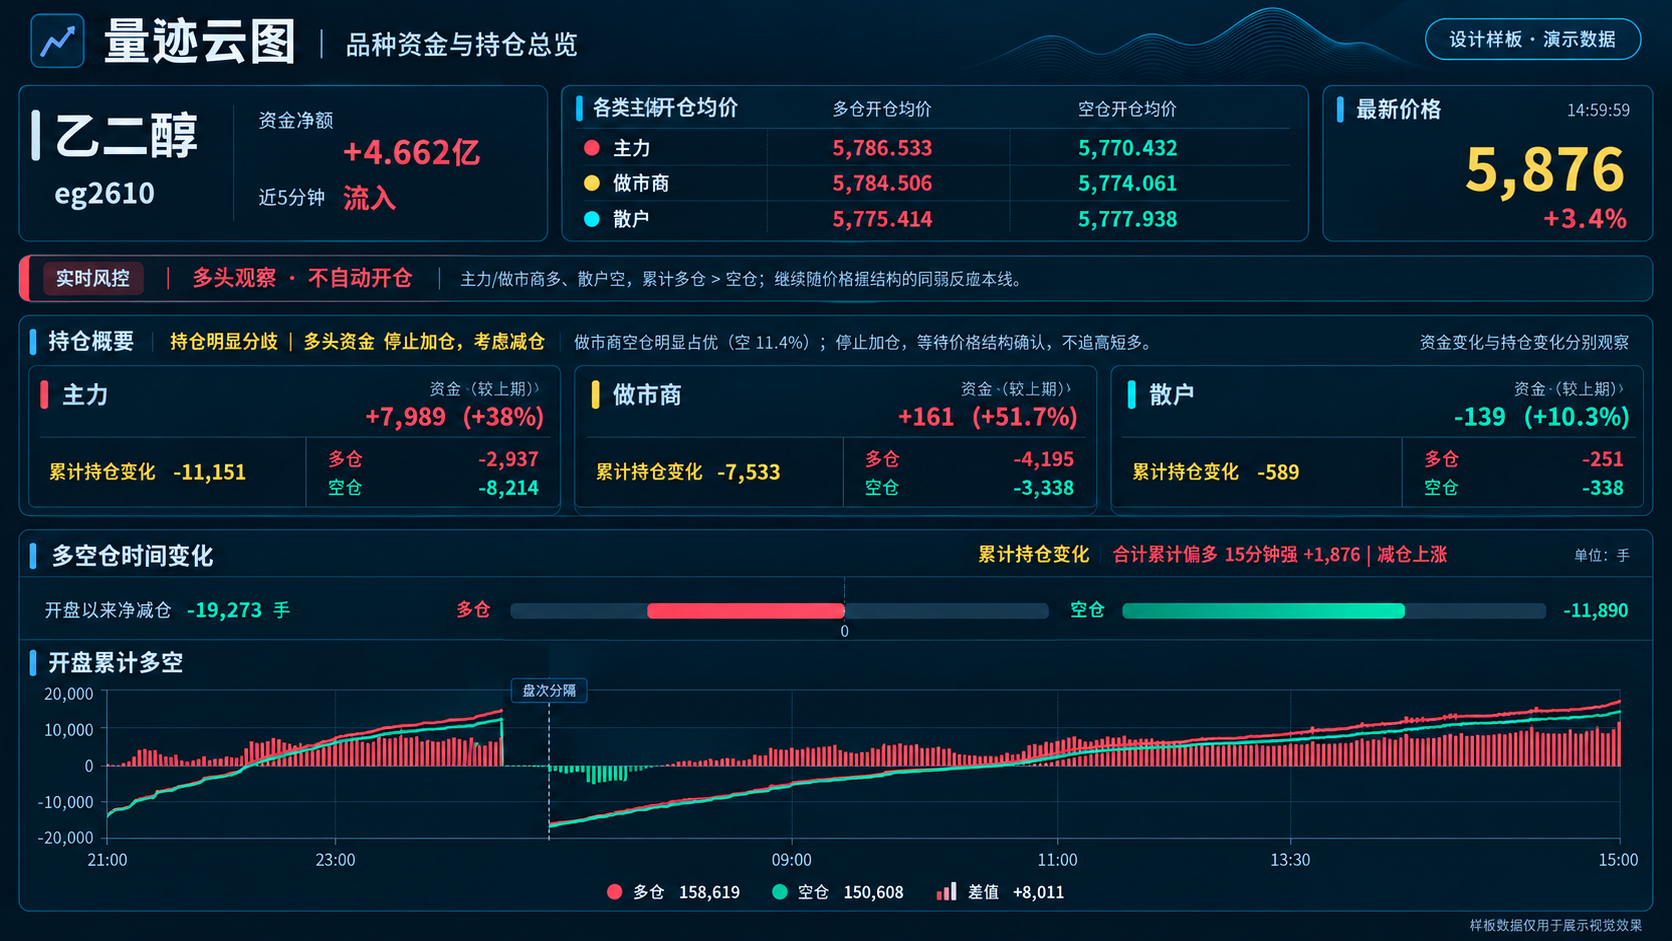
Task: Open the 实时风控 tag
Action: pyautogui.click(x=93, y=278)
